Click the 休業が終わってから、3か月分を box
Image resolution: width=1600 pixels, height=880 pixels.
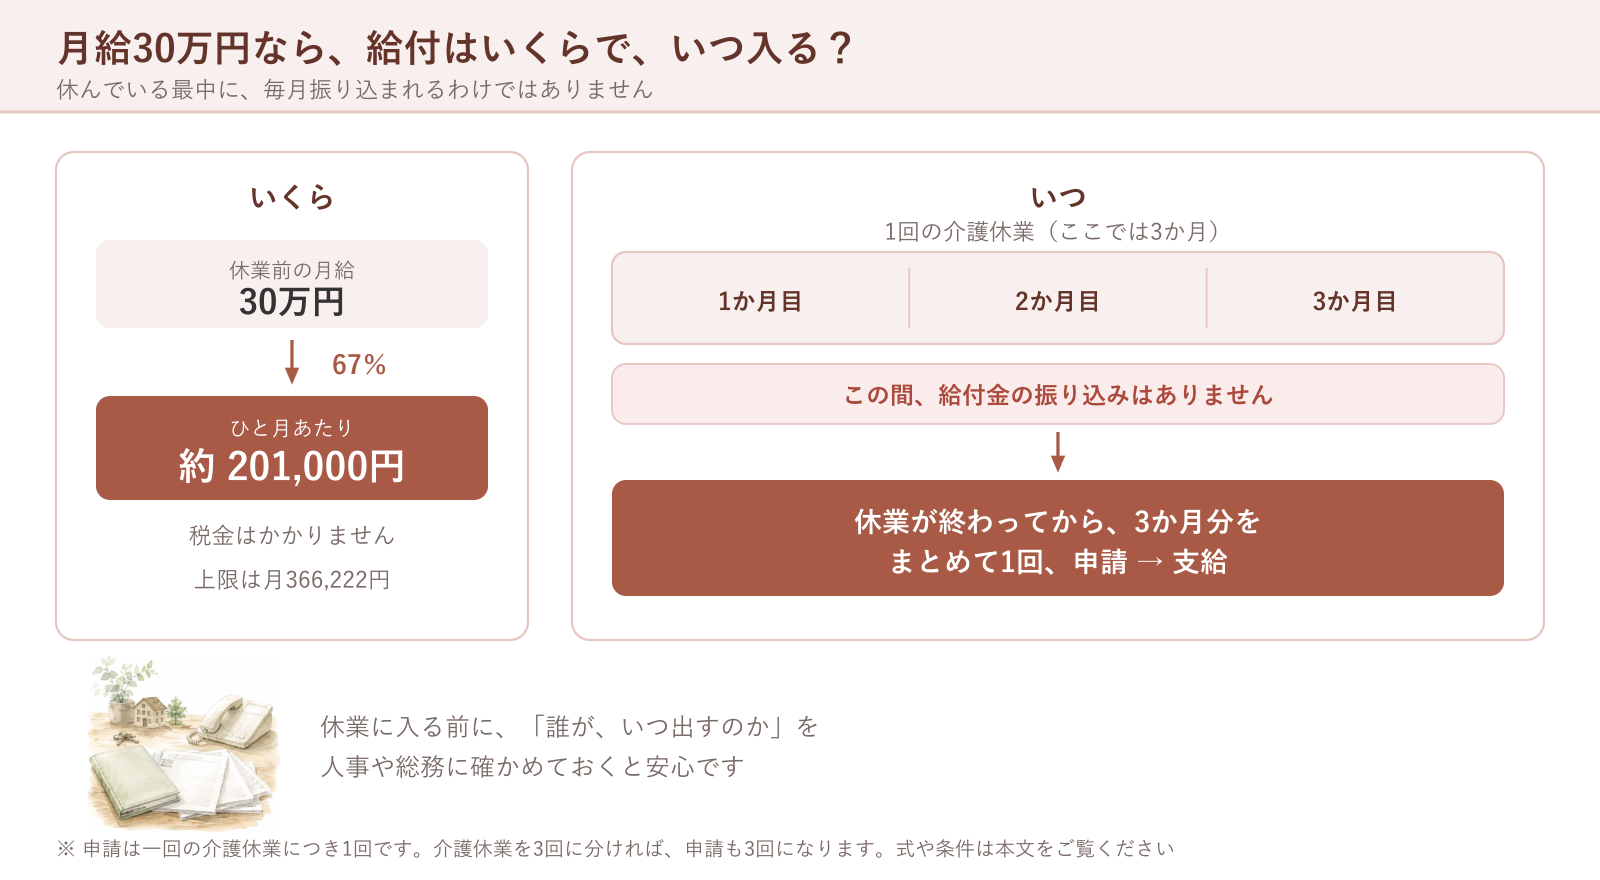point(1058,538)
